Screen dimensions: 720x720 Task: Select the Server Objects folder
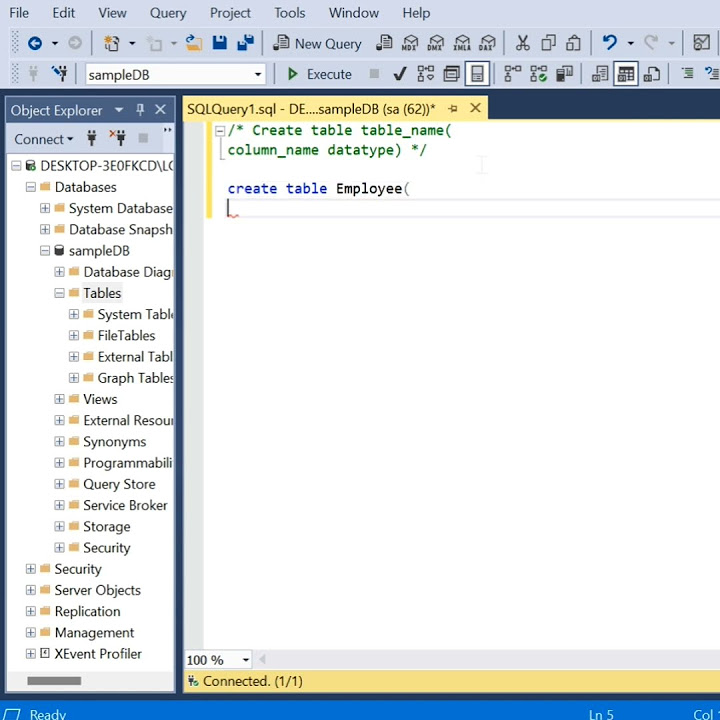[97, 590]
